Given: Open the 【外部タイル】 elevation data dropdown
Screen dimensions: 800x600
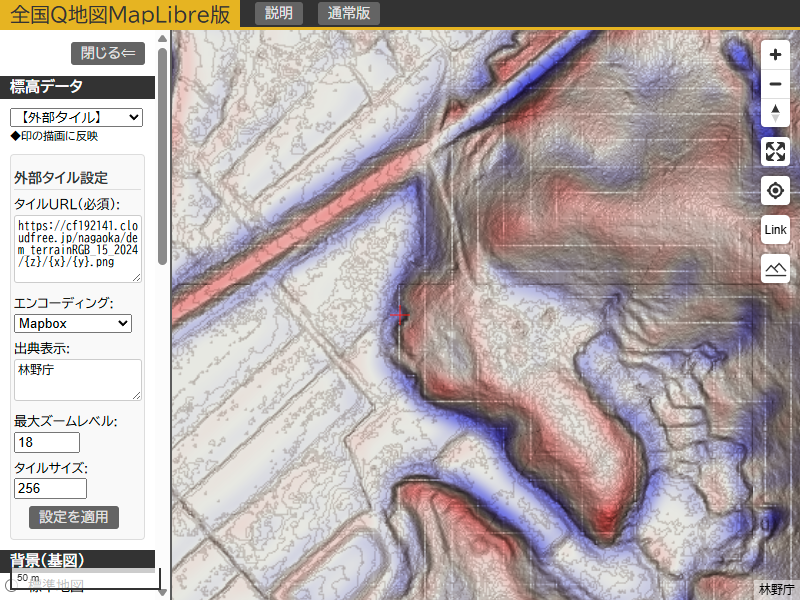Looking at the screenshot, I should (76, 117).
